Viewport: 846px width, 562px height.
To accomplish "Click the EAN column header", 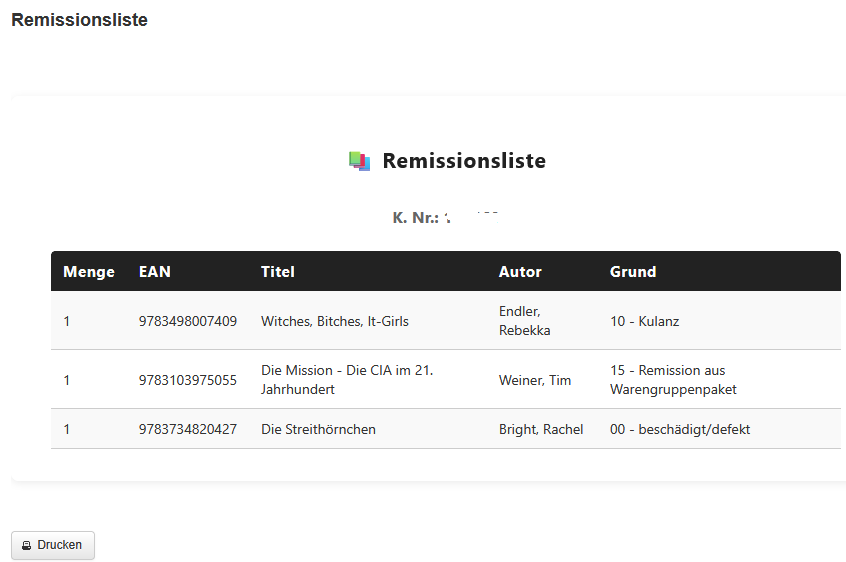I will pyautogui.click(x=155, y=272).
